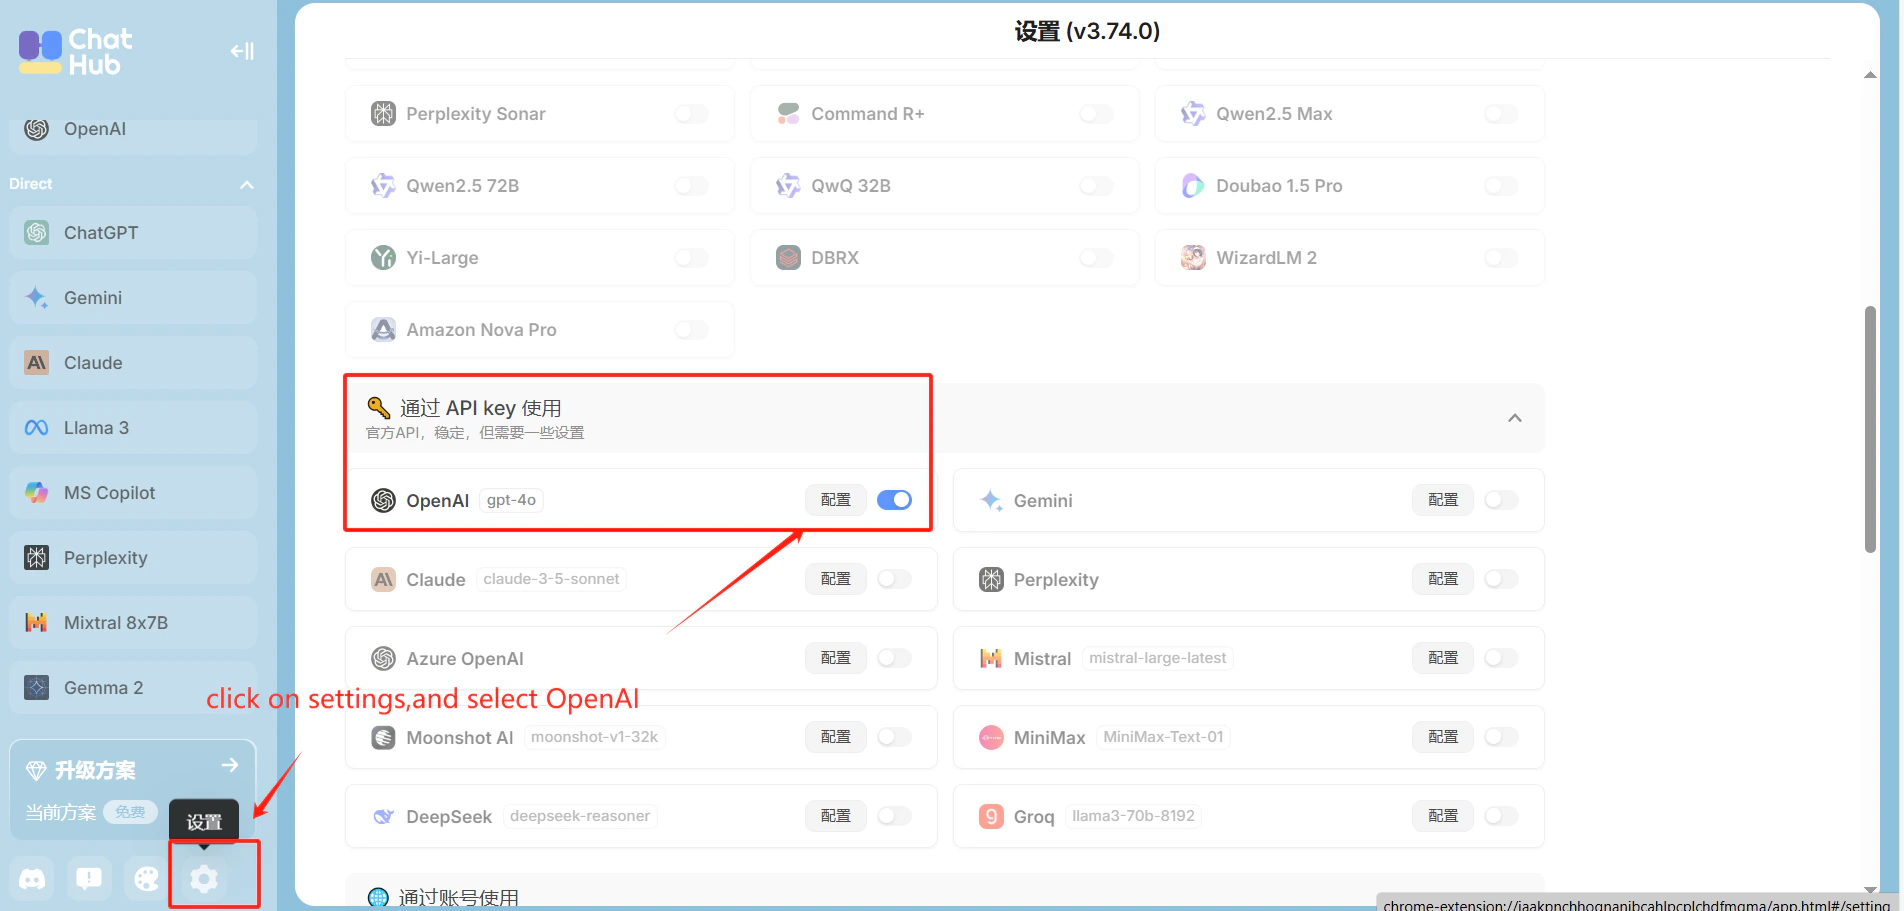Enable the DeepSeek reasoner toggle
Image resolution: width=1904 pixels, height=911 pixels.
[894, 815]
